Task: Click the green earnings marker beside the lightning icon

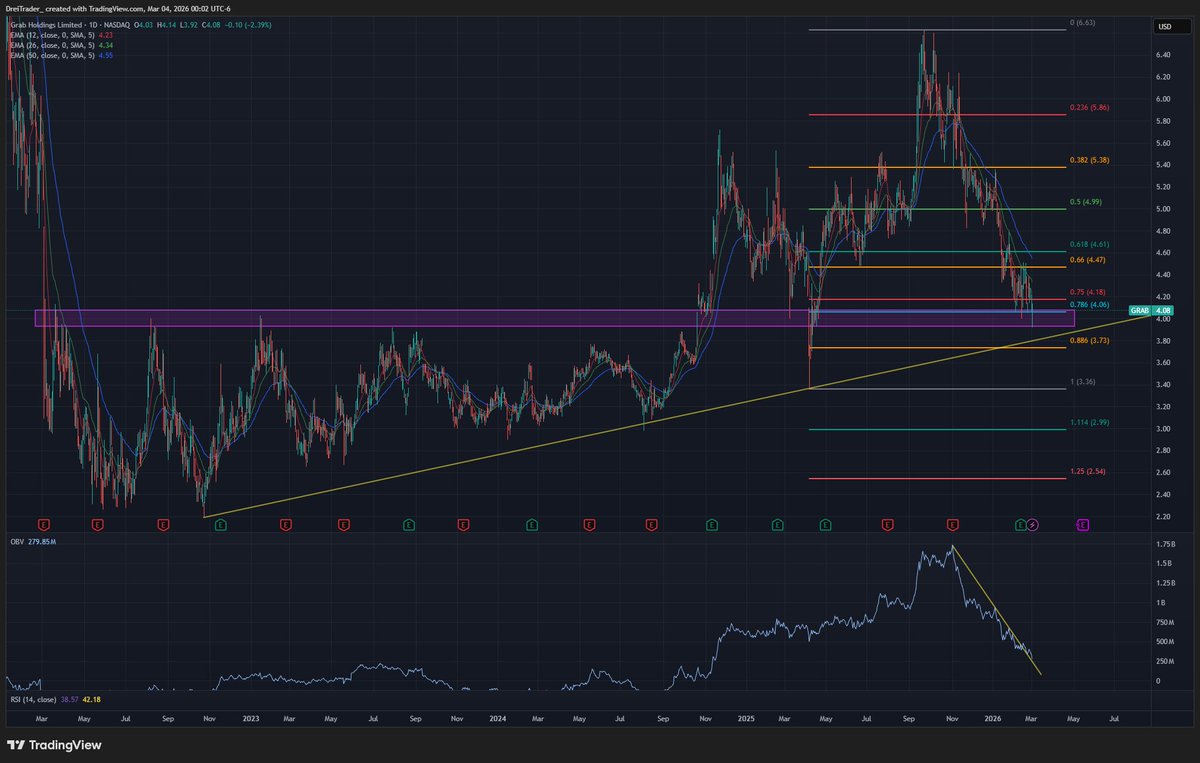Action: [x=1021, y=523]
